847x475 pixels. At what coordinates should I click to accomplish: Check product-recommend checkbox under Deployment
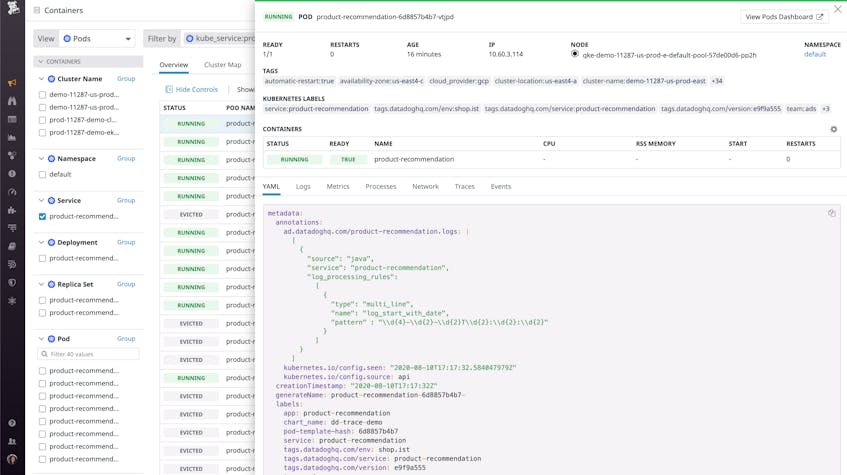pos(42,258)
